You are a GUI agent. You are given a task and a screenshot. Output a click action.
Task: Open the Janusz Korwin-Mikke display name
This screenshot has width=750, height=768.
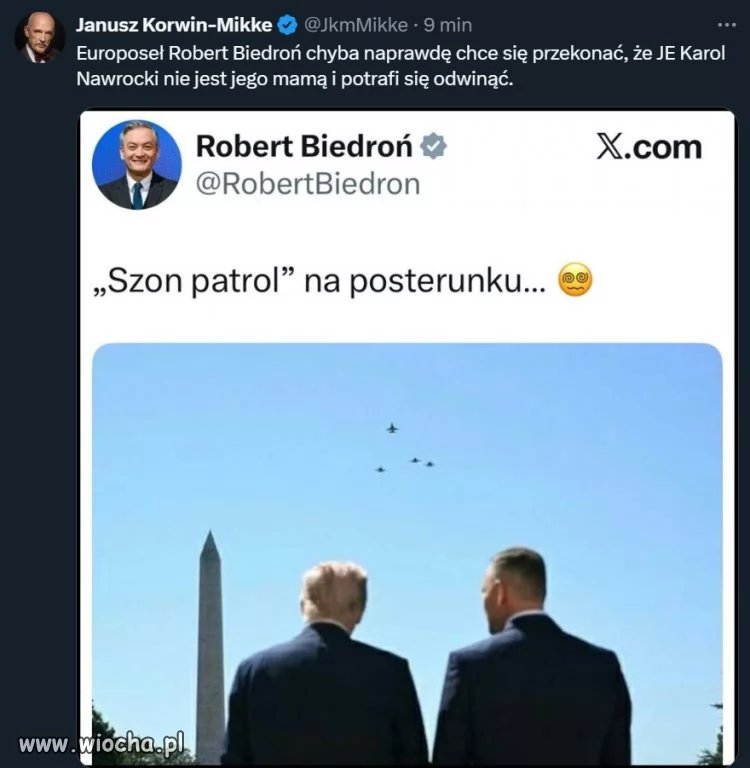pyautogui.click(x=174, y=25)
